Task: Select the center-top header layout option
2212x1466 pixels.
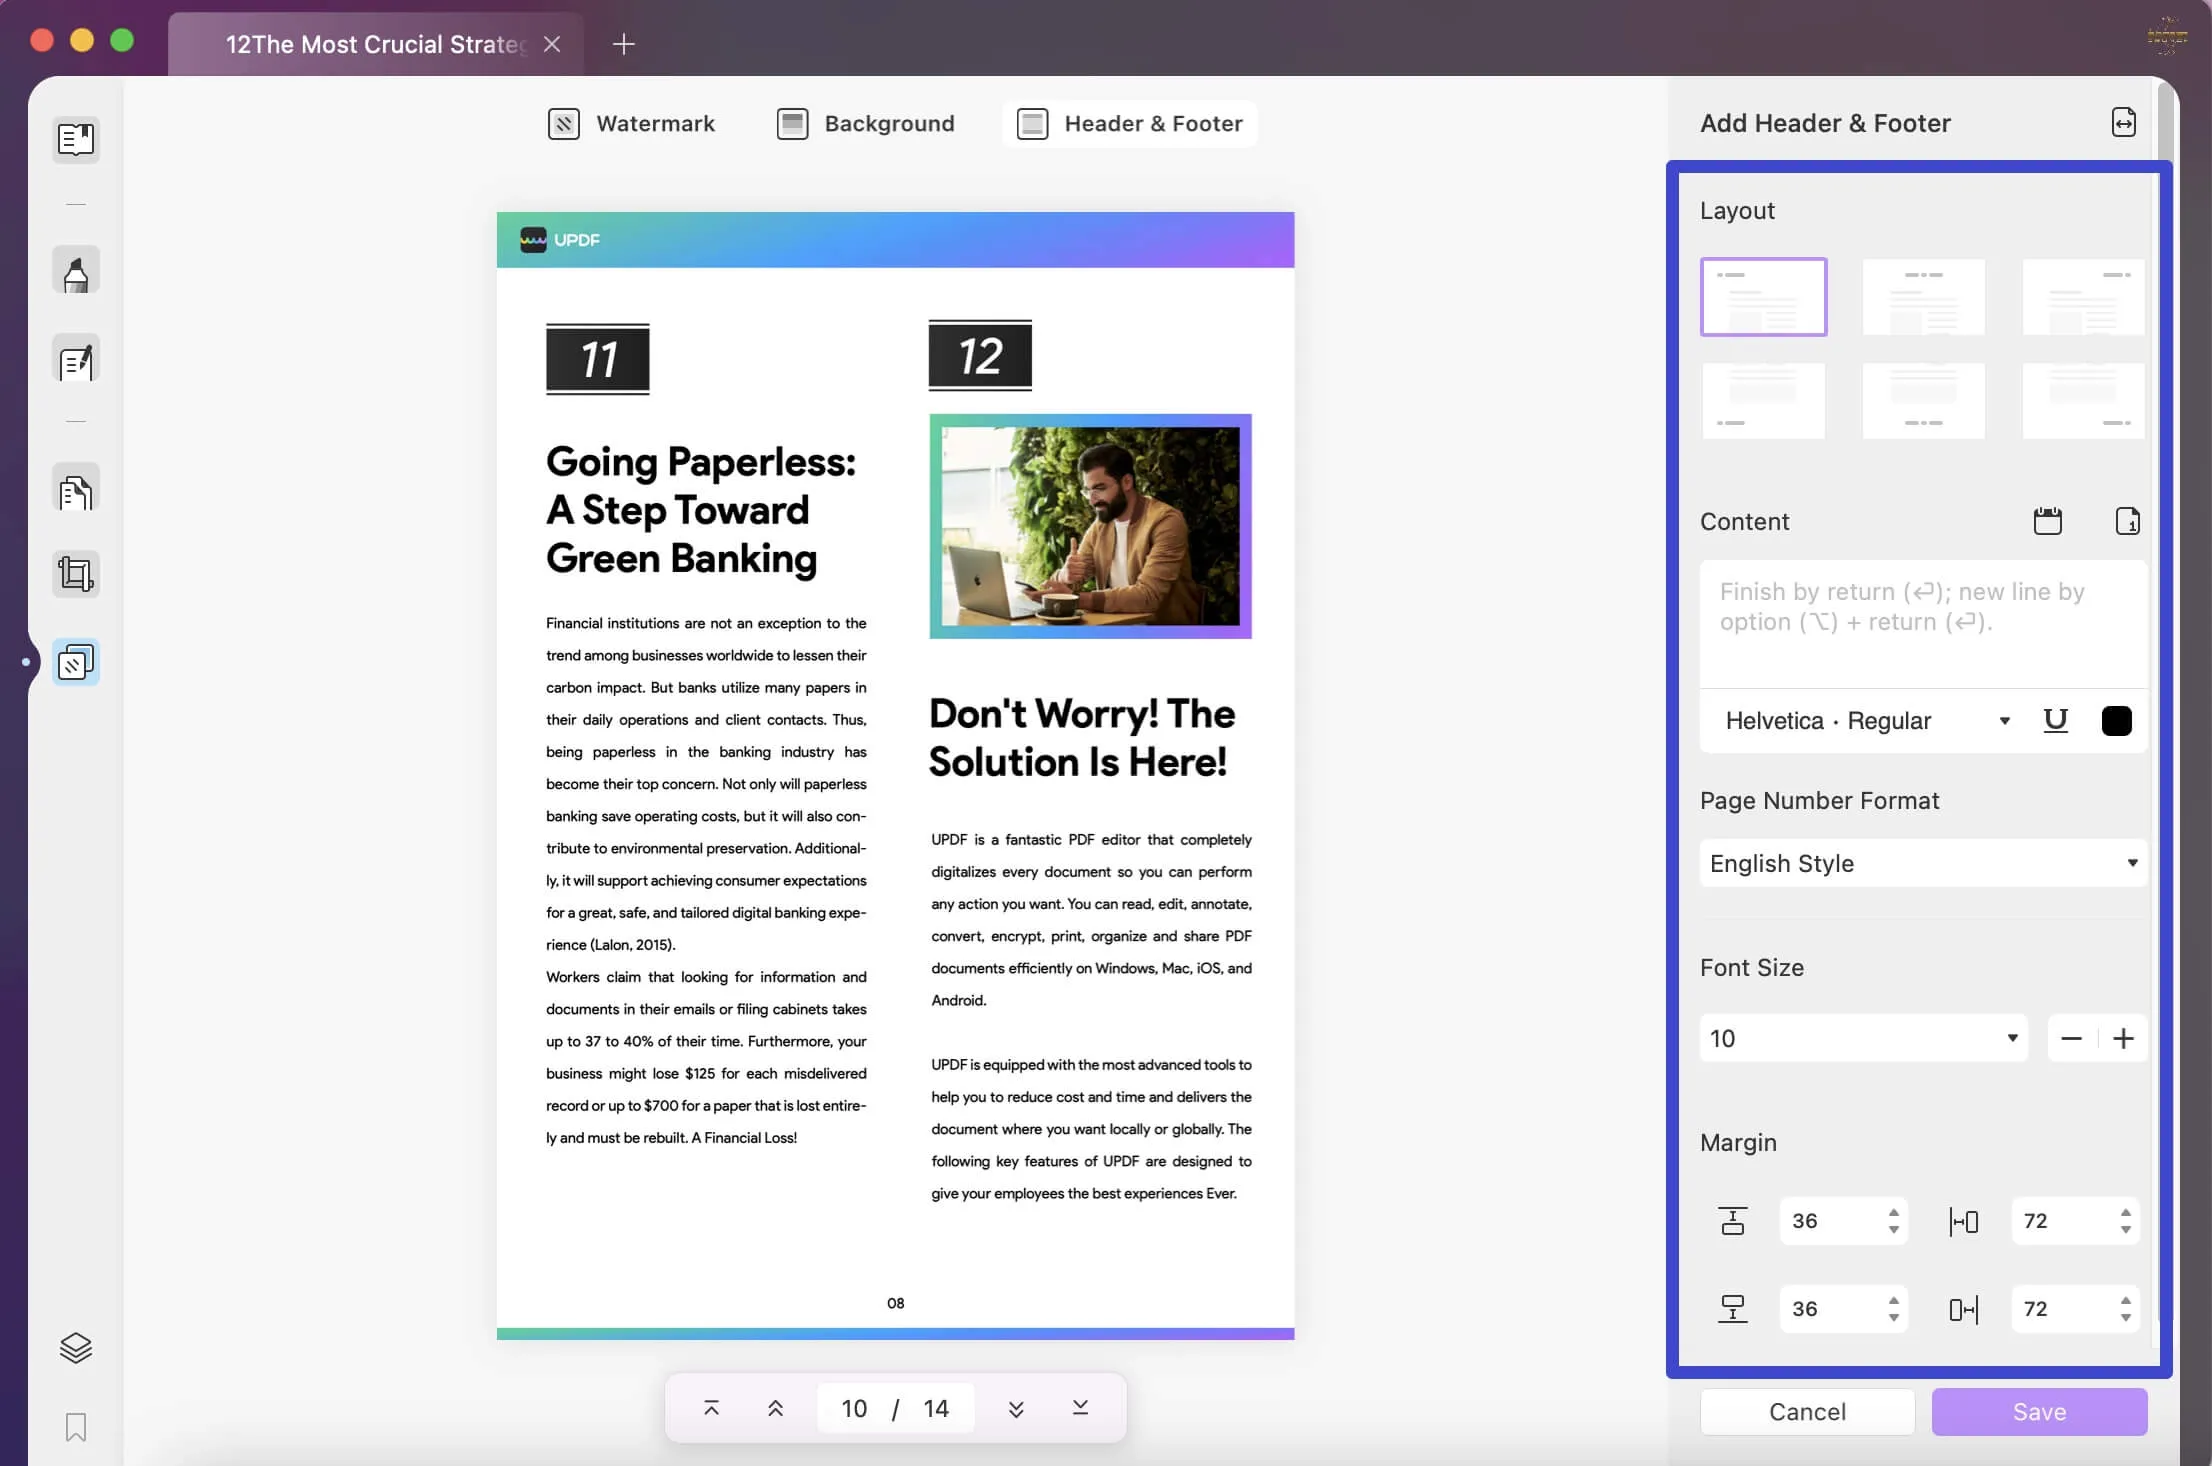Action: pyautogui.click(x=1922, y=296)
